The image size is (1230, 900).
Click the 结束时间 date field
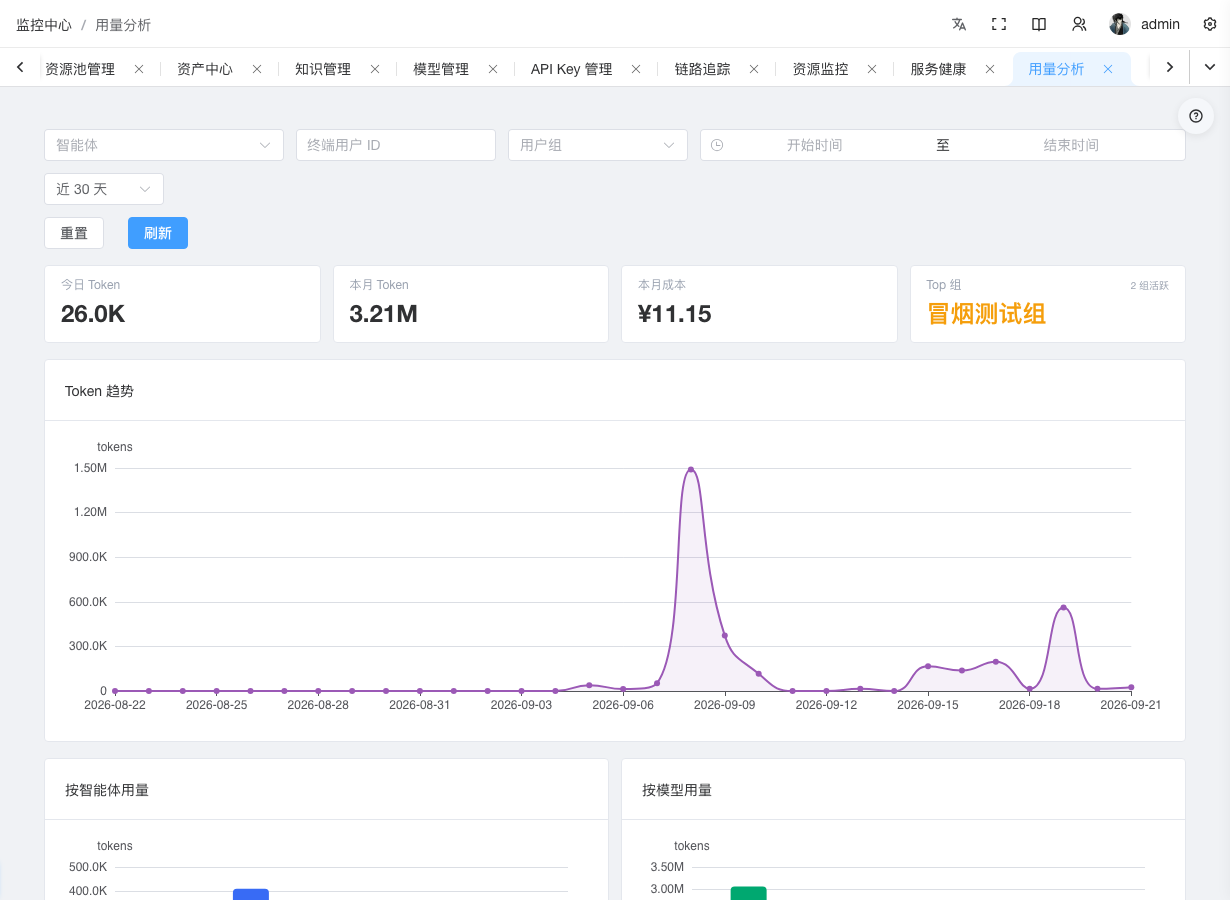click(1071, 145)
